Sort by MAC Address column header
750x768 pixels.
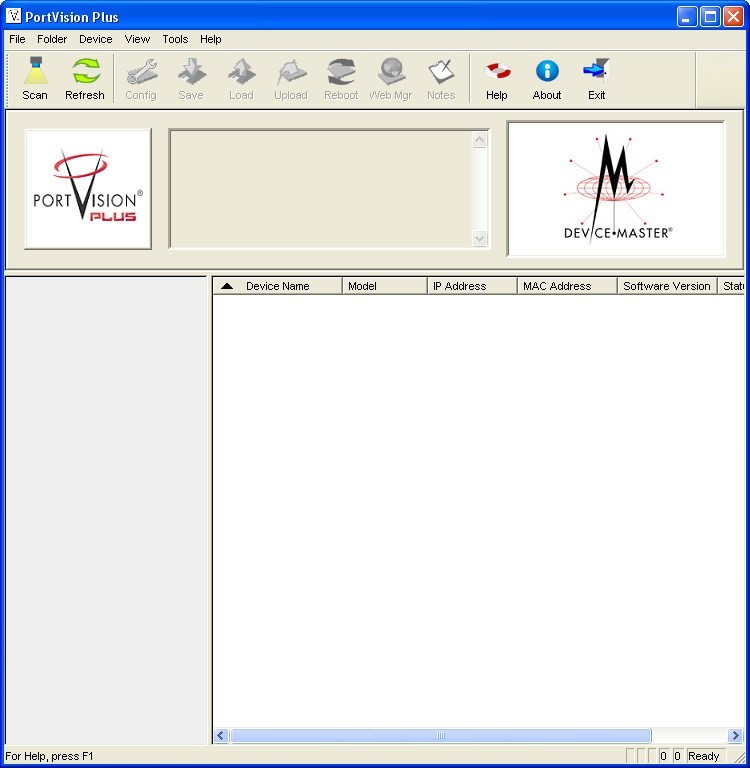click(567, 286)
